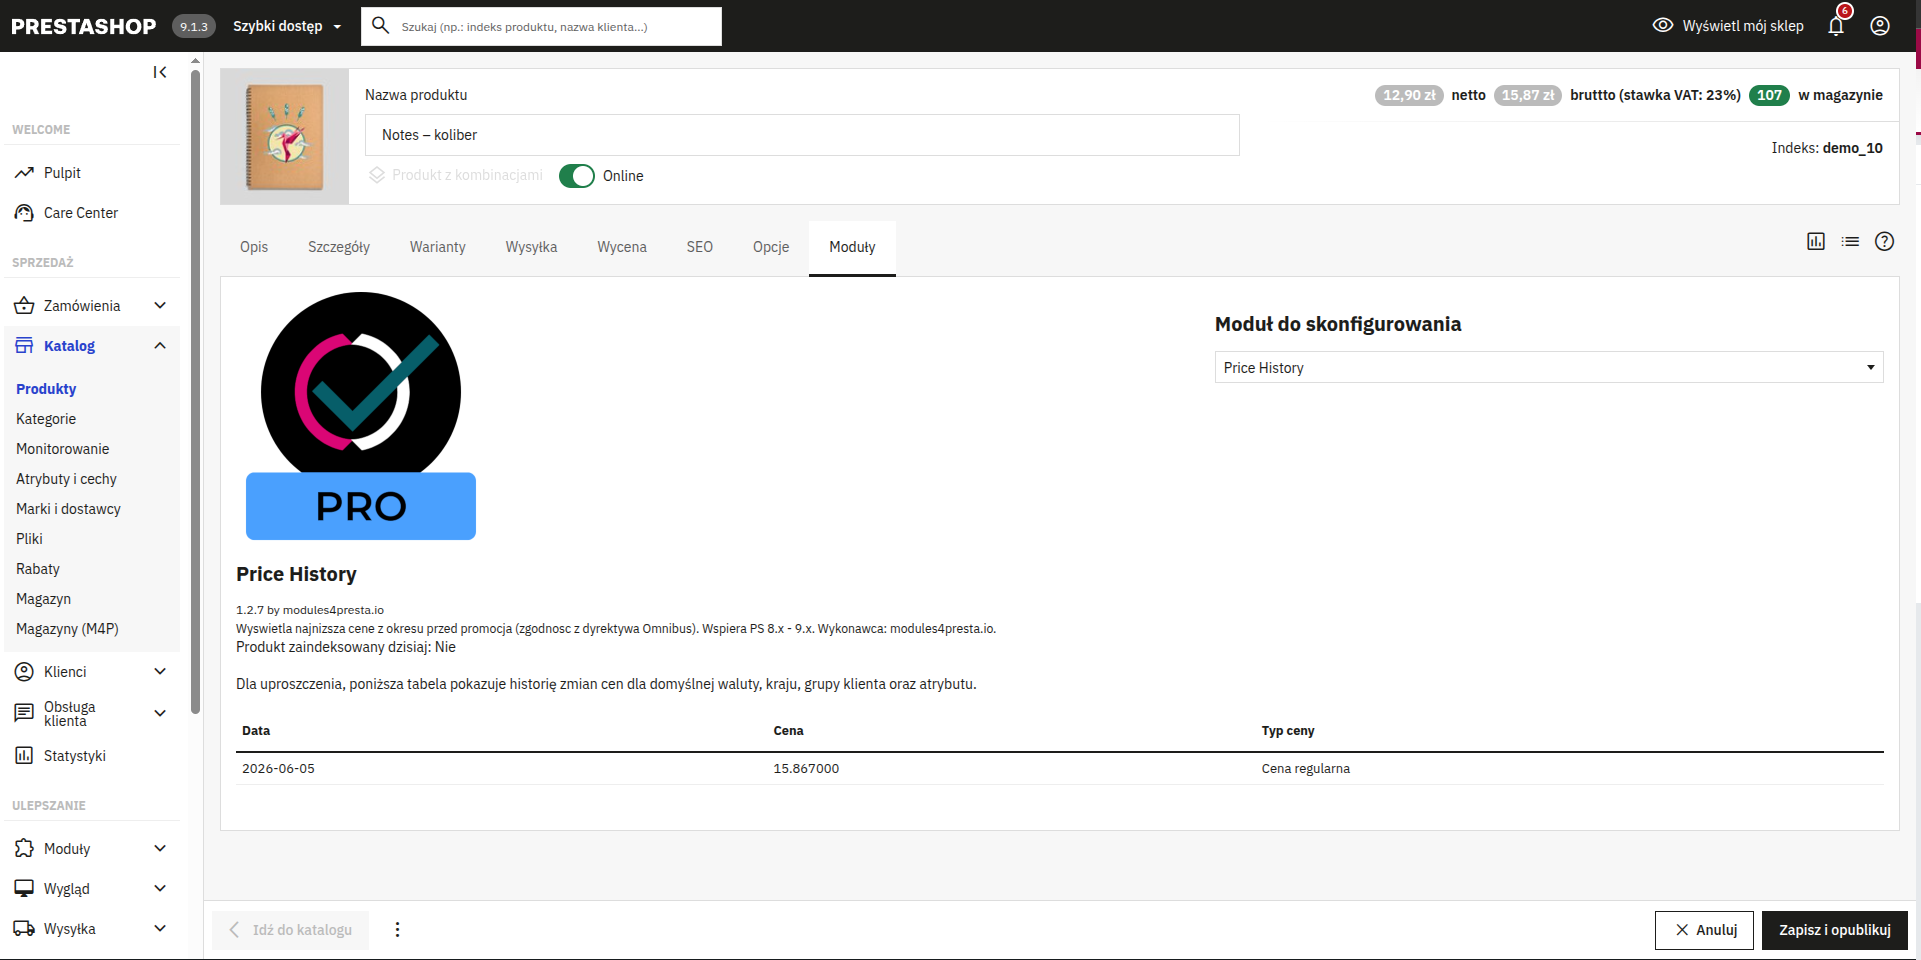
Task: Expand the Klienci submenu chevron
Action: tap(160, 672)
